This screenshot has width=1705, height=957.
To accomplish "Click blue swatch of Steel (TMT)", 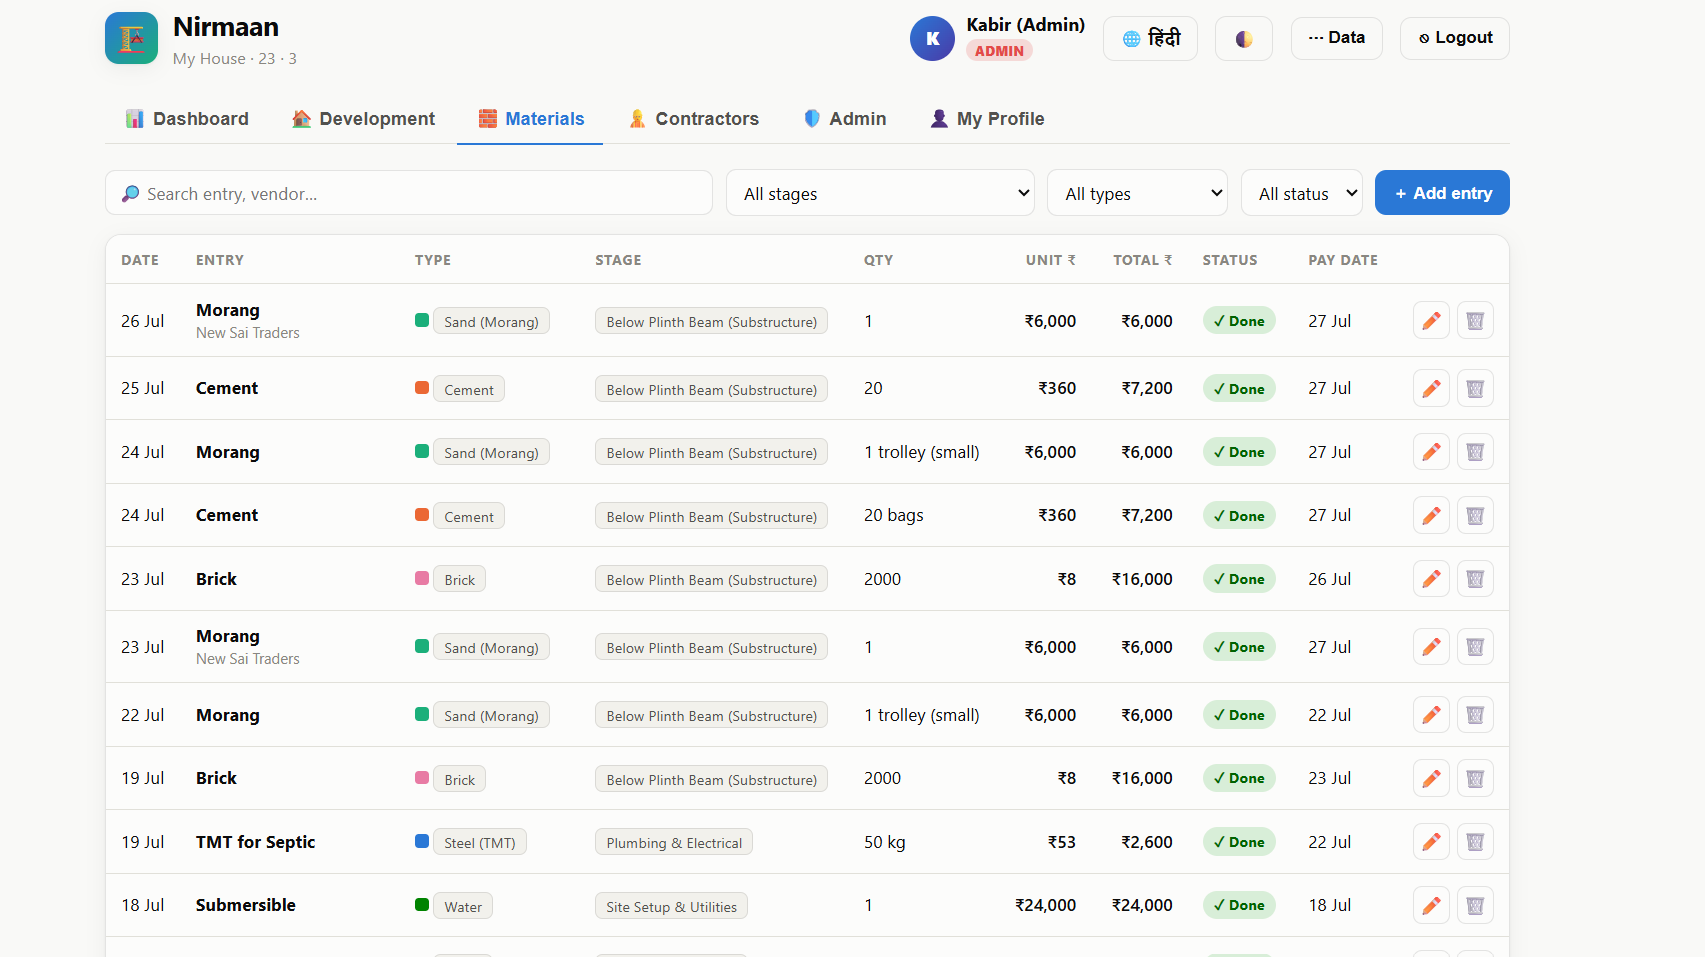I will click(x=422, y=841).
